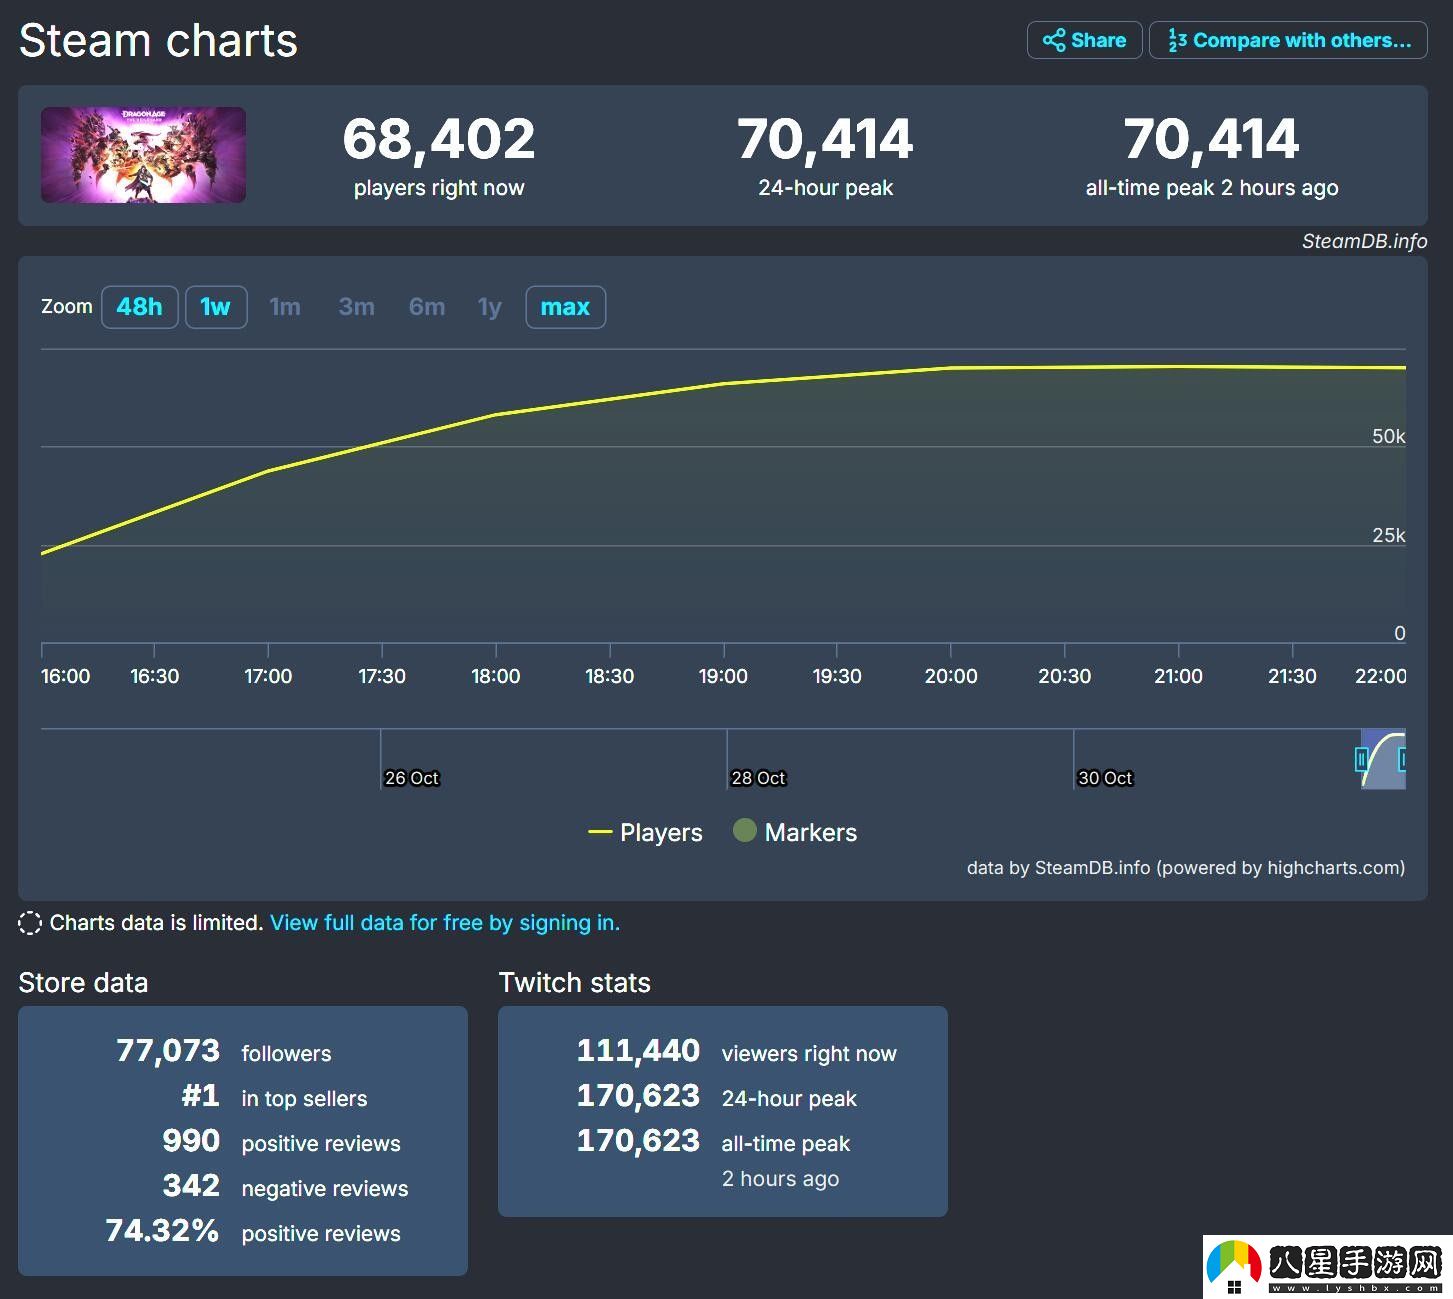The height and width of the screenshot is (1299, 1453).
Task: Click the green Markers legend dot
Action: pos(744,830)
